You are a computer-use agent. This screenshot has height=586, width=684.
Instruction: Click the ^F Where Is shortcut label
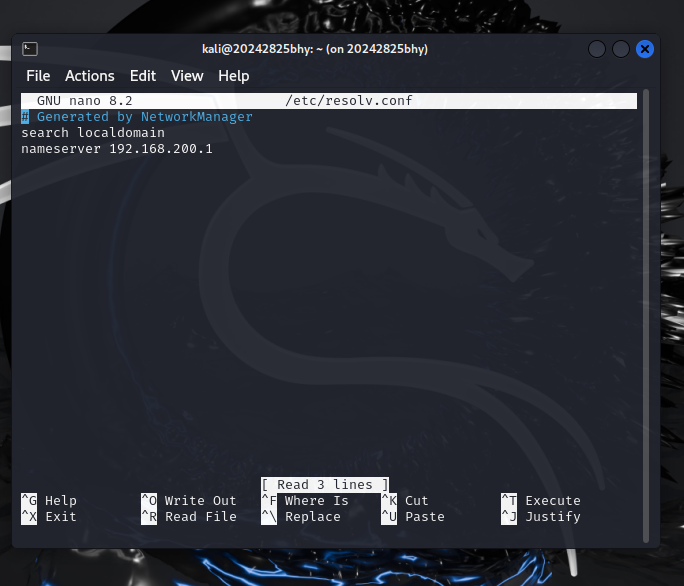(x=305, y=500)
